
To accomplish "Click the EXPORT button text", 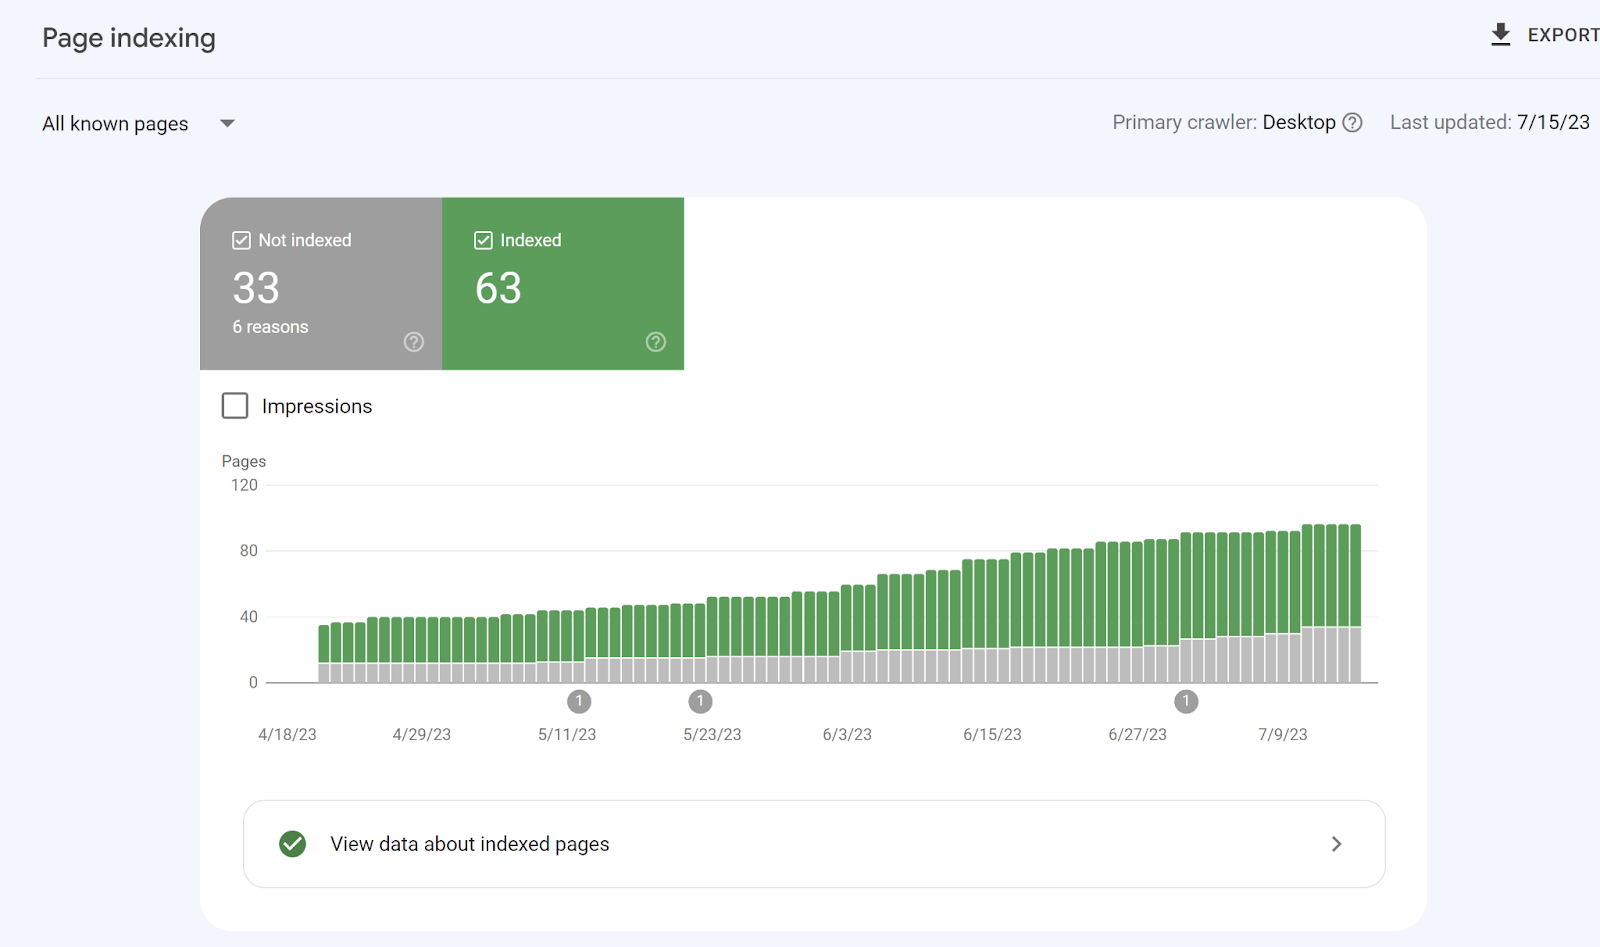I will (x=1562, y=35).
